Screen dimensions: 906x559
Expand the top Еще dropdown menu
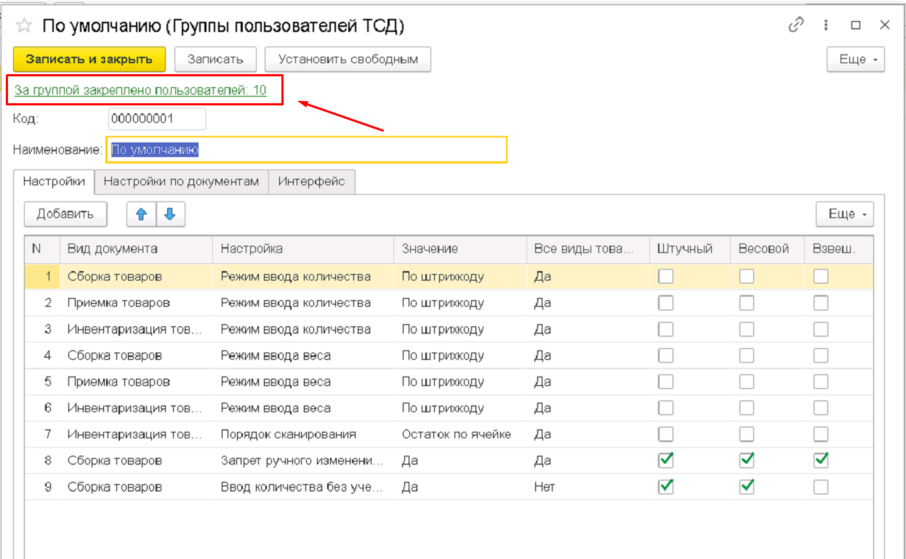pos(856,60)
